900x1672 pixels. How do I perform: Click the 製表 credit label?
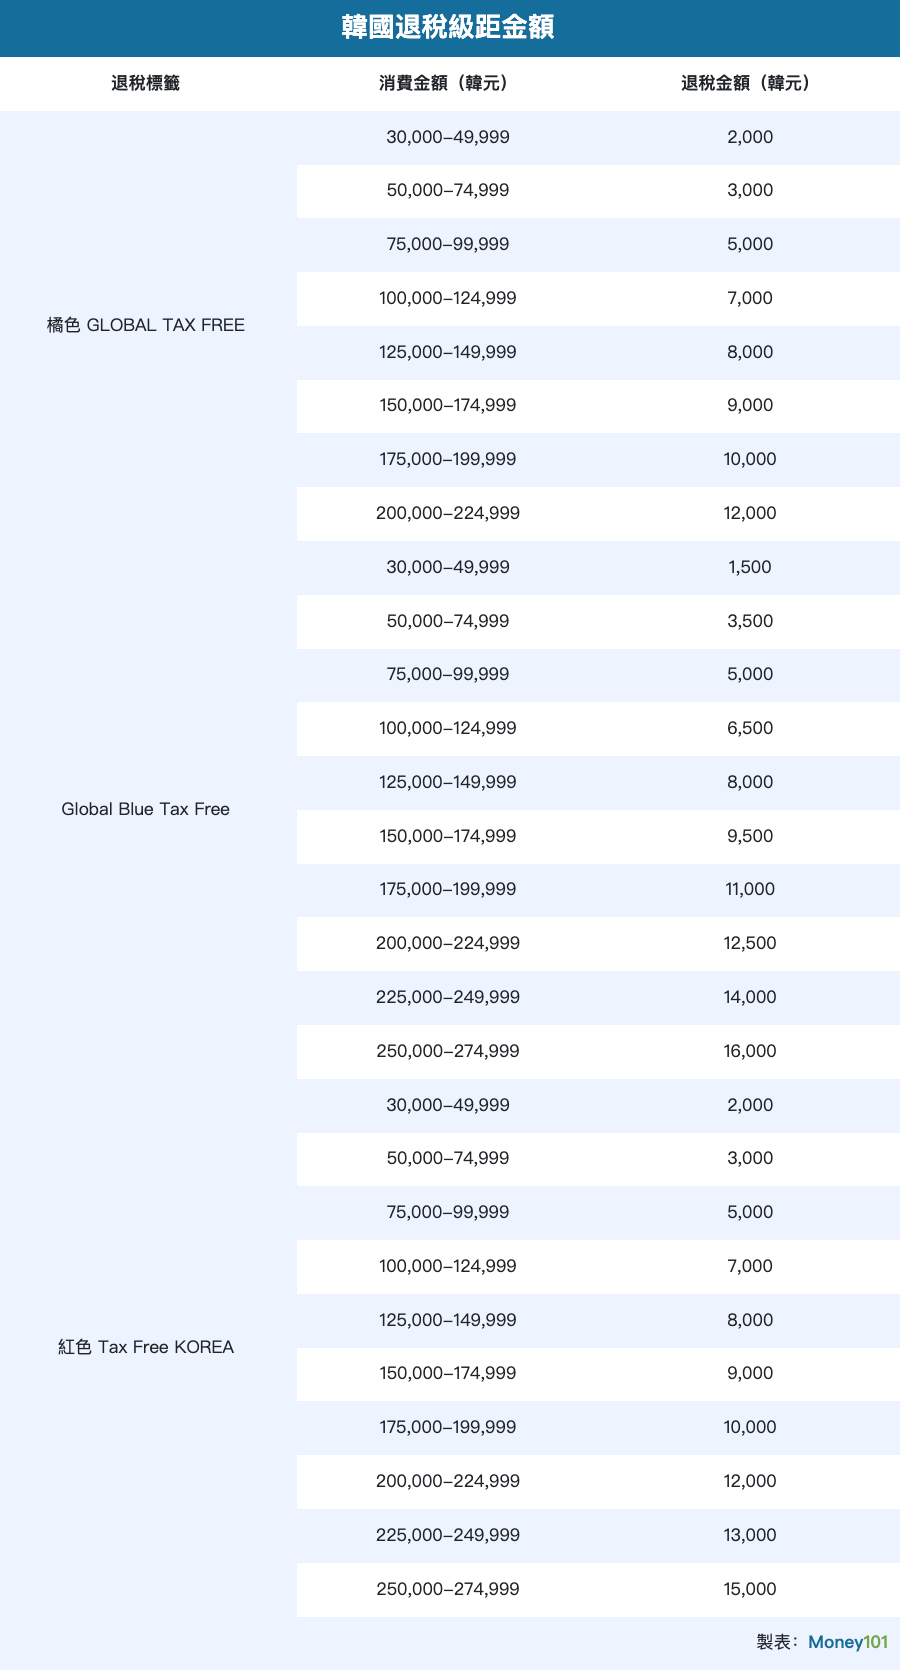(x=776, y=1642)
